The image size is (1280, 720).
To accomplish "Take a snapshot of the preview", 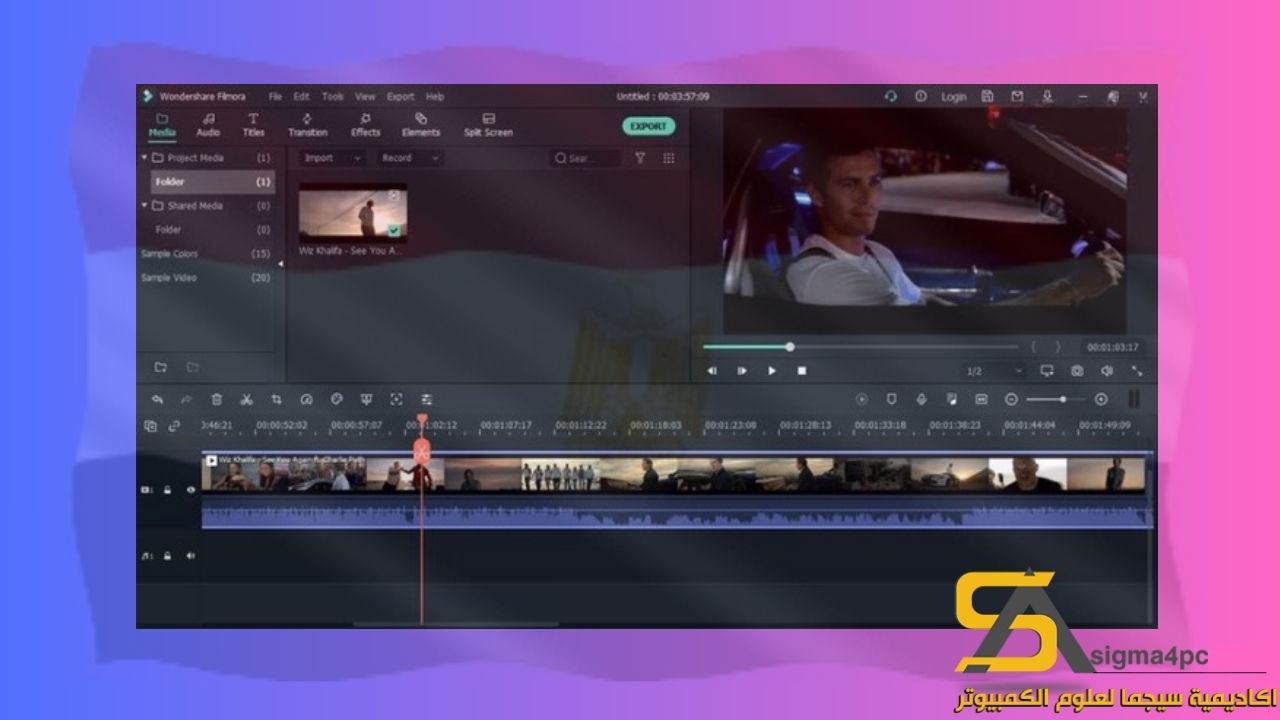I will (x=1077, y=371).
